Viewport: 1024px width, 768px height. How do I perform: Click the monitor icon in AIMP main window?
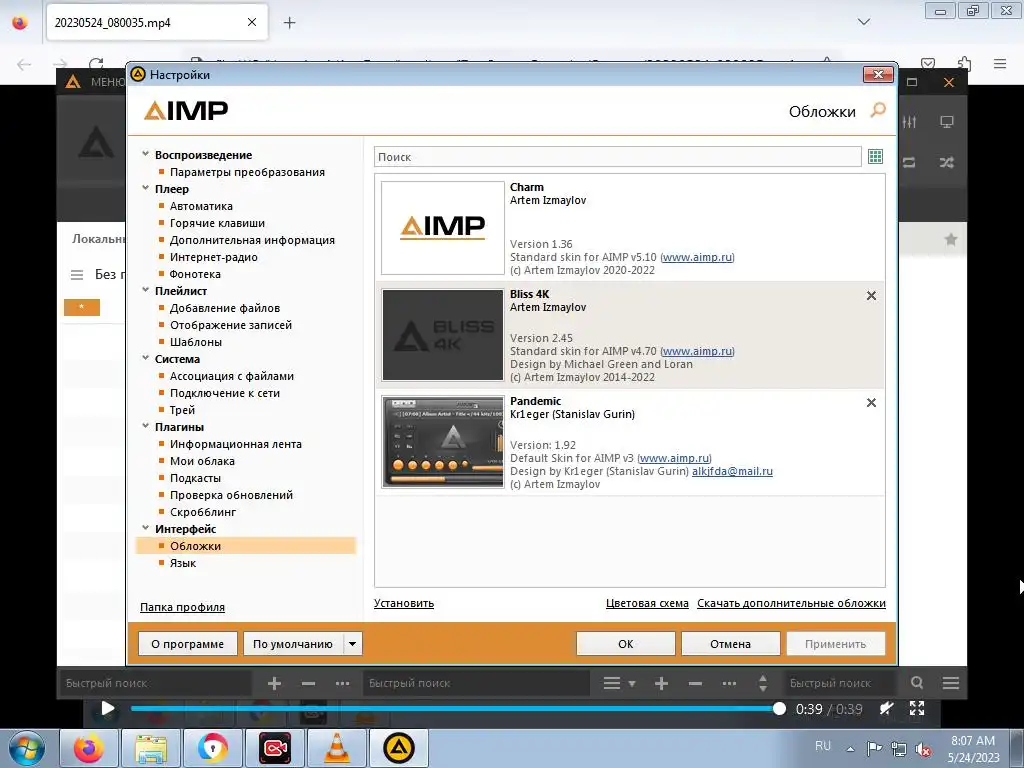tap(947, 122)
